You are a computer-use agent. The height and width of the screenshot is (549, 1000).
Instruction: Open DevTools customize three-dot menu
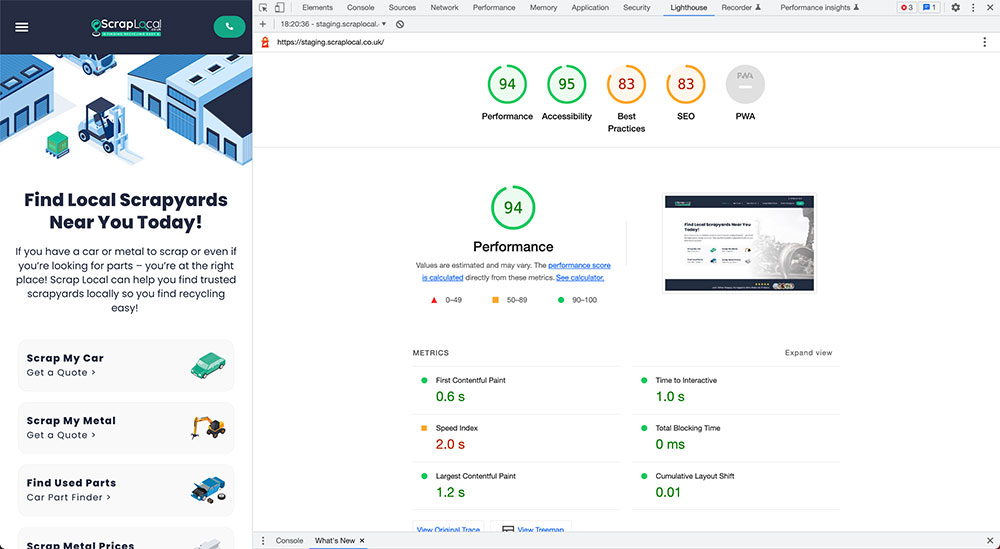coord(973,8)
